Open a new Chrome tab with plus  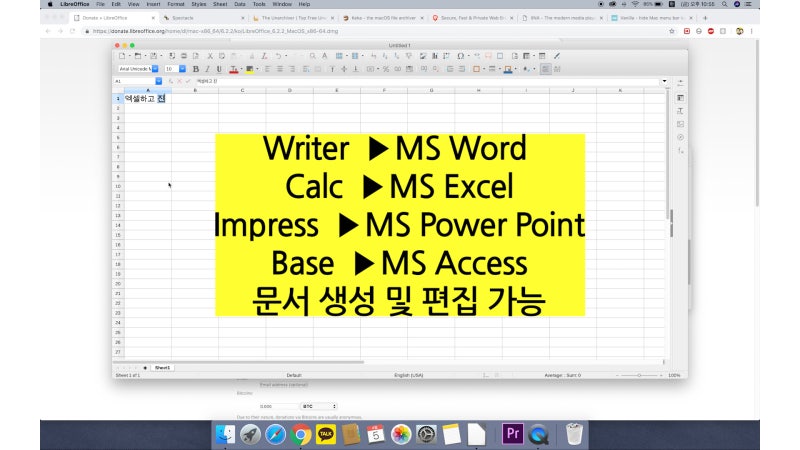[705, 18]
